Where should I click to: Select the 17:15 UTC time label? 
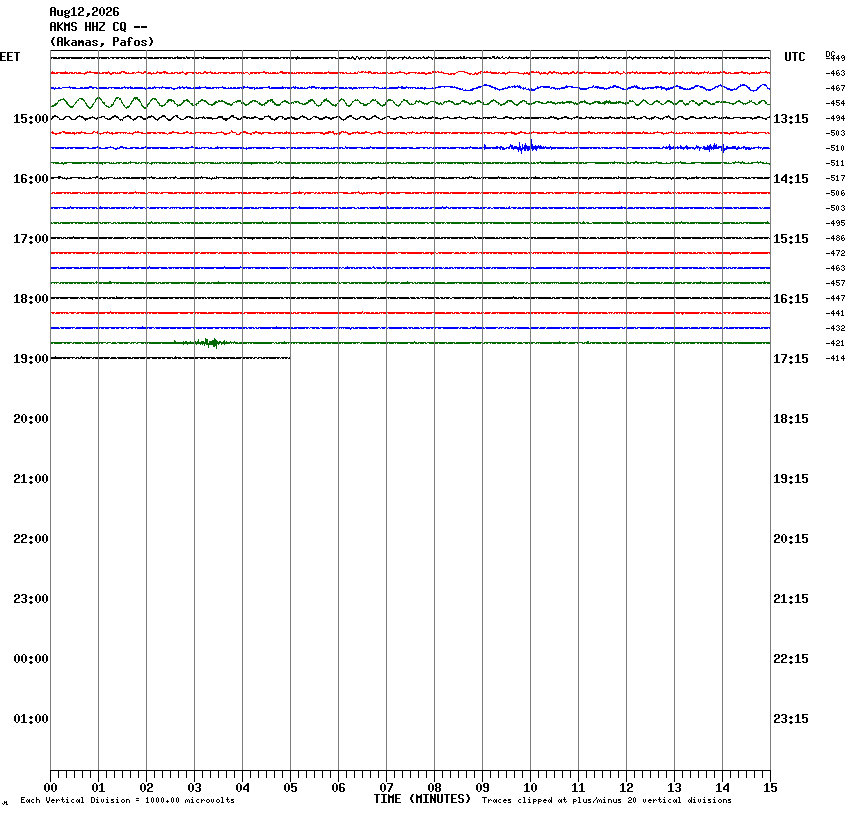[790, 359]
